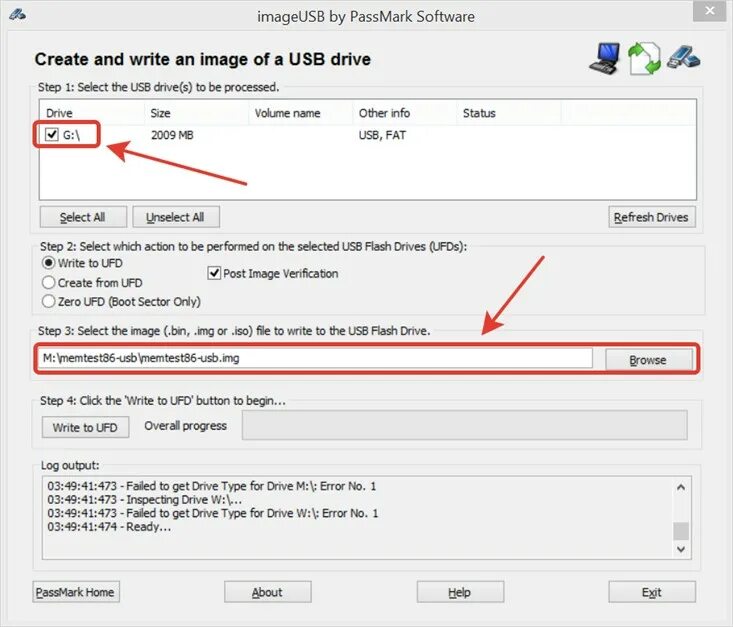
Task: Click the USB flash drive icon in header
Action: (x=683, y=57)
